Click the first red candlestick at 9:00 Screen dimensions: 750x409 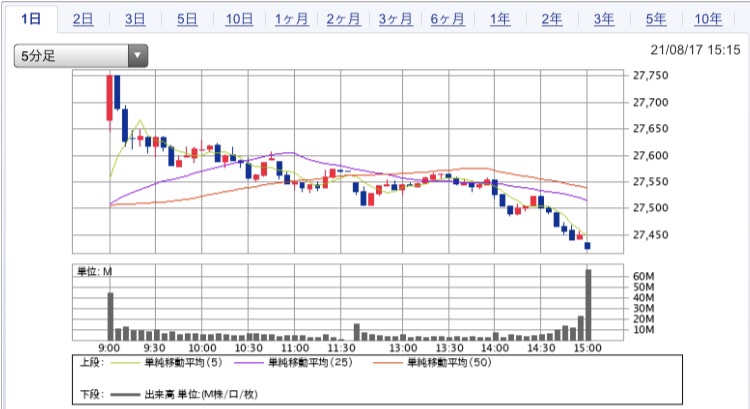110,98
